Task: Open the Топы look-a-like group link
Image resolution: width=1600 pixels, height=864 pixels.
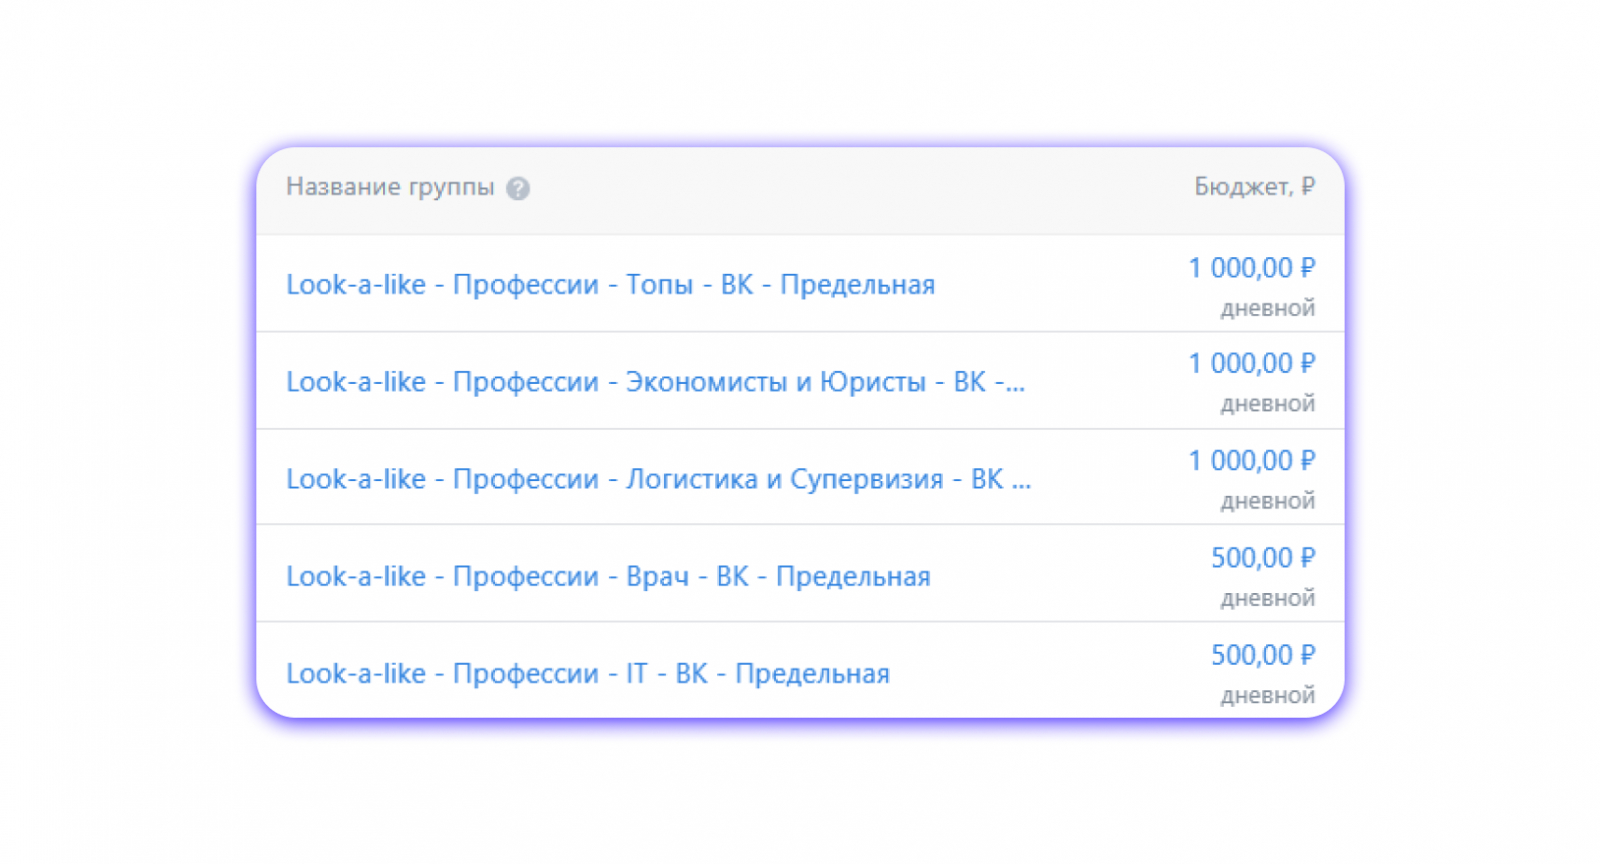Action: tap(610, 285)
